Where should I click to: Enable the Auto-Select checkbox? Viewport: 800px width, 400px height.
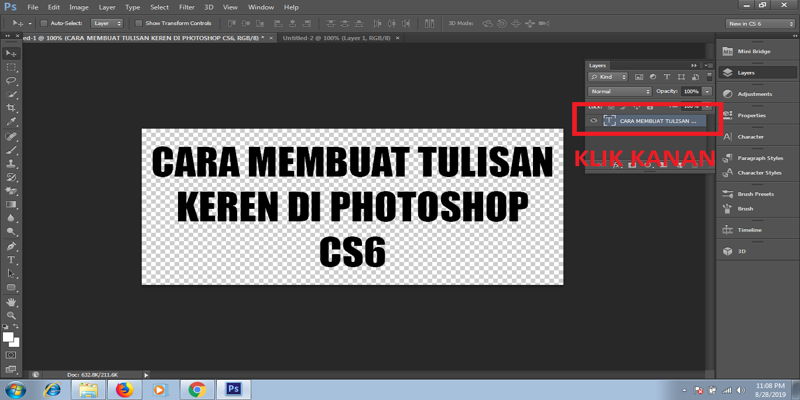pyautogui.click(x=43, y=23)
